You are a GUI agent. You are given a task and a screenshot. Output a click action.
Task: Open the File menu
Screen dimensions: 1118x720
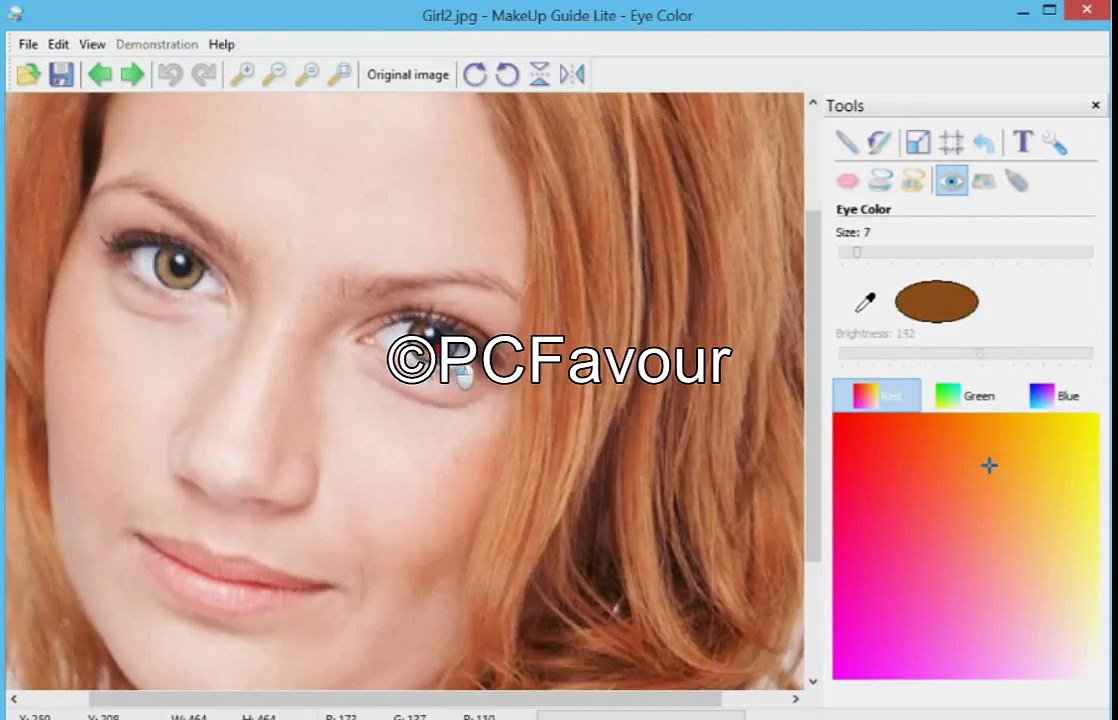[x=29, y=44]
